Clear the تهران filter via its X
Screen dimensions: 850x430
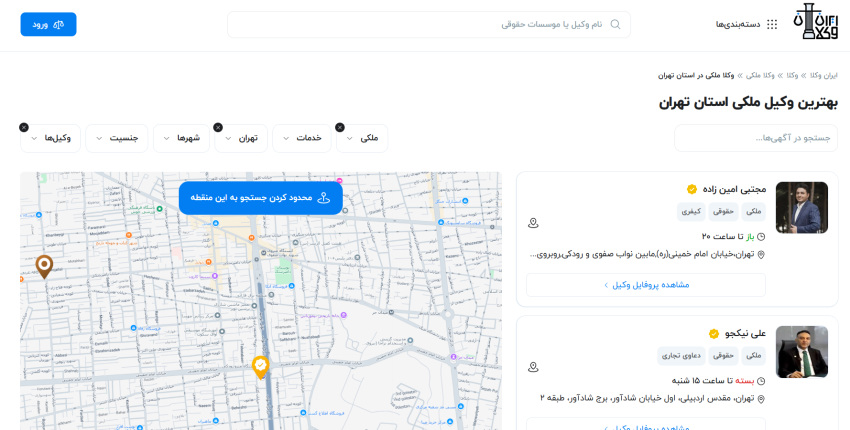[218, 127]
